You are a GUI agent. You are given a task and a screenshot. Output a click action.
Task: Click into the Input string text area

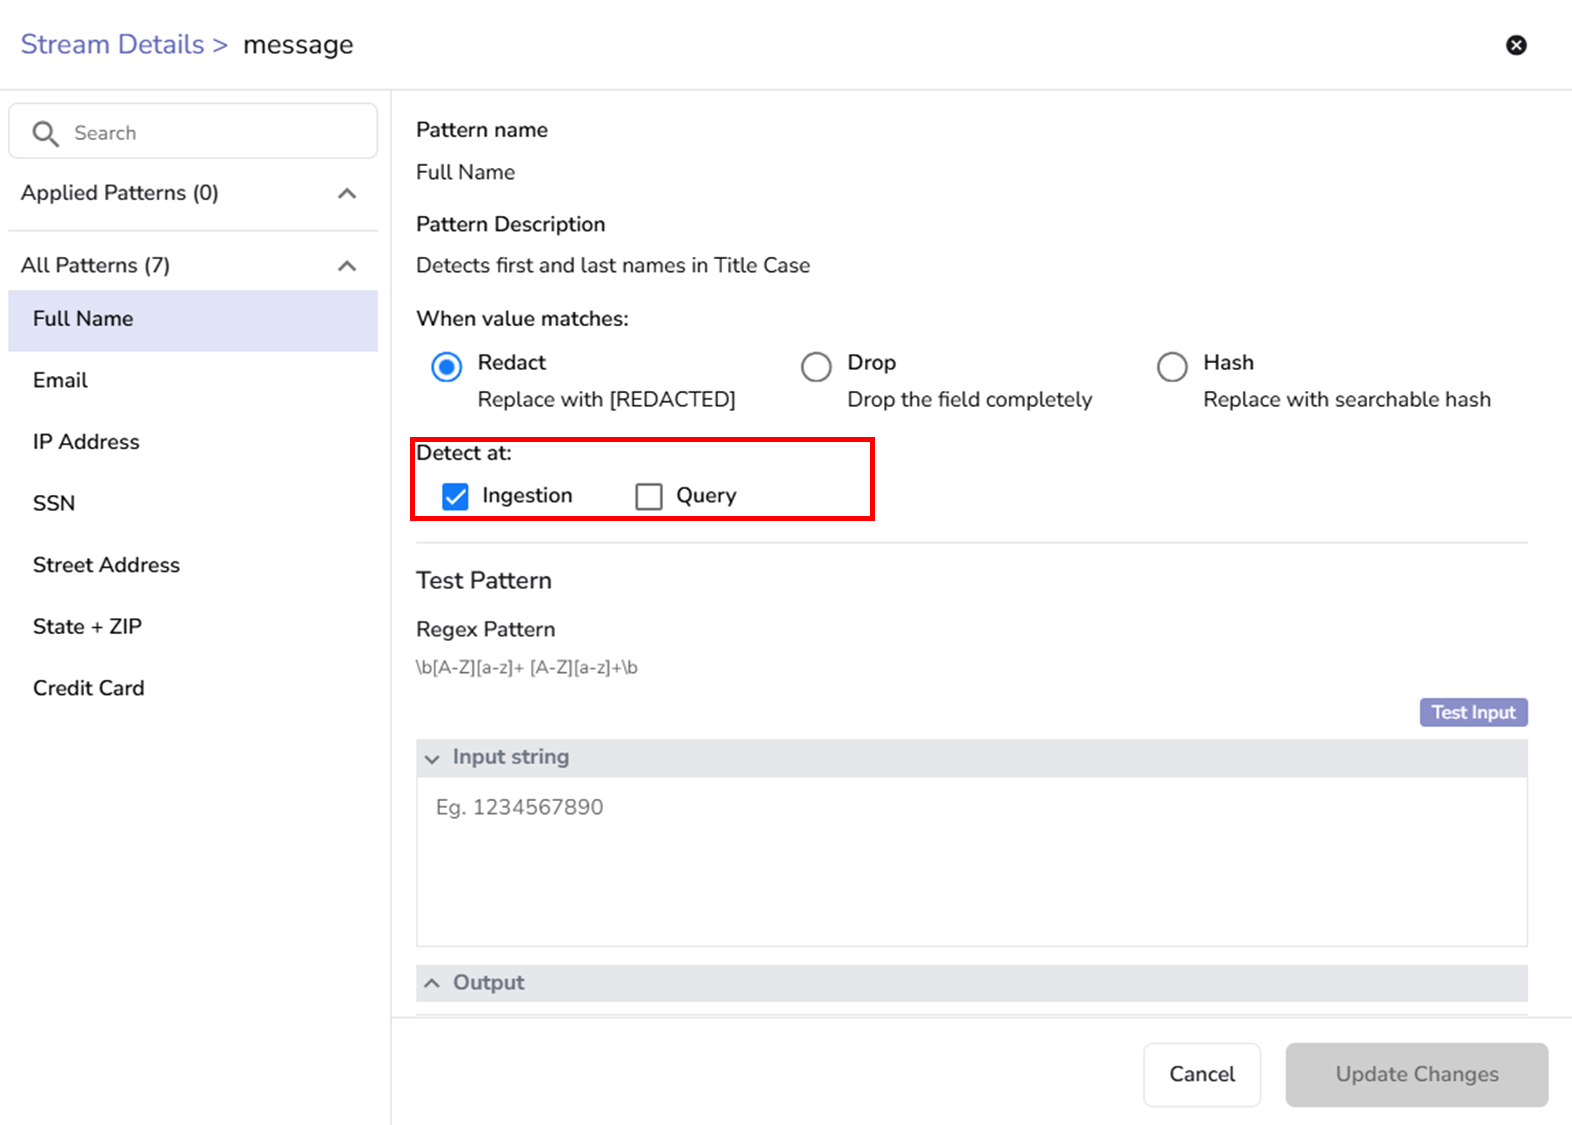970,860
